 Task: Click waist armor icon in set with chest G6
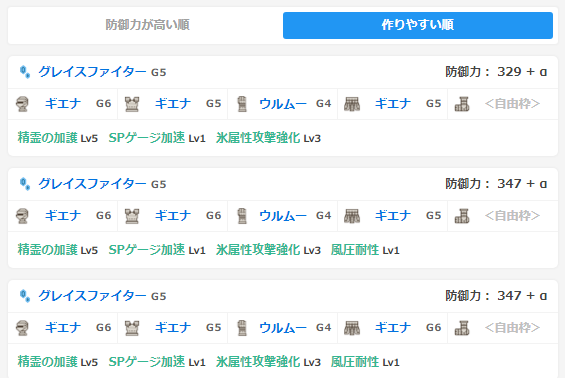click(x=352, y=216)
